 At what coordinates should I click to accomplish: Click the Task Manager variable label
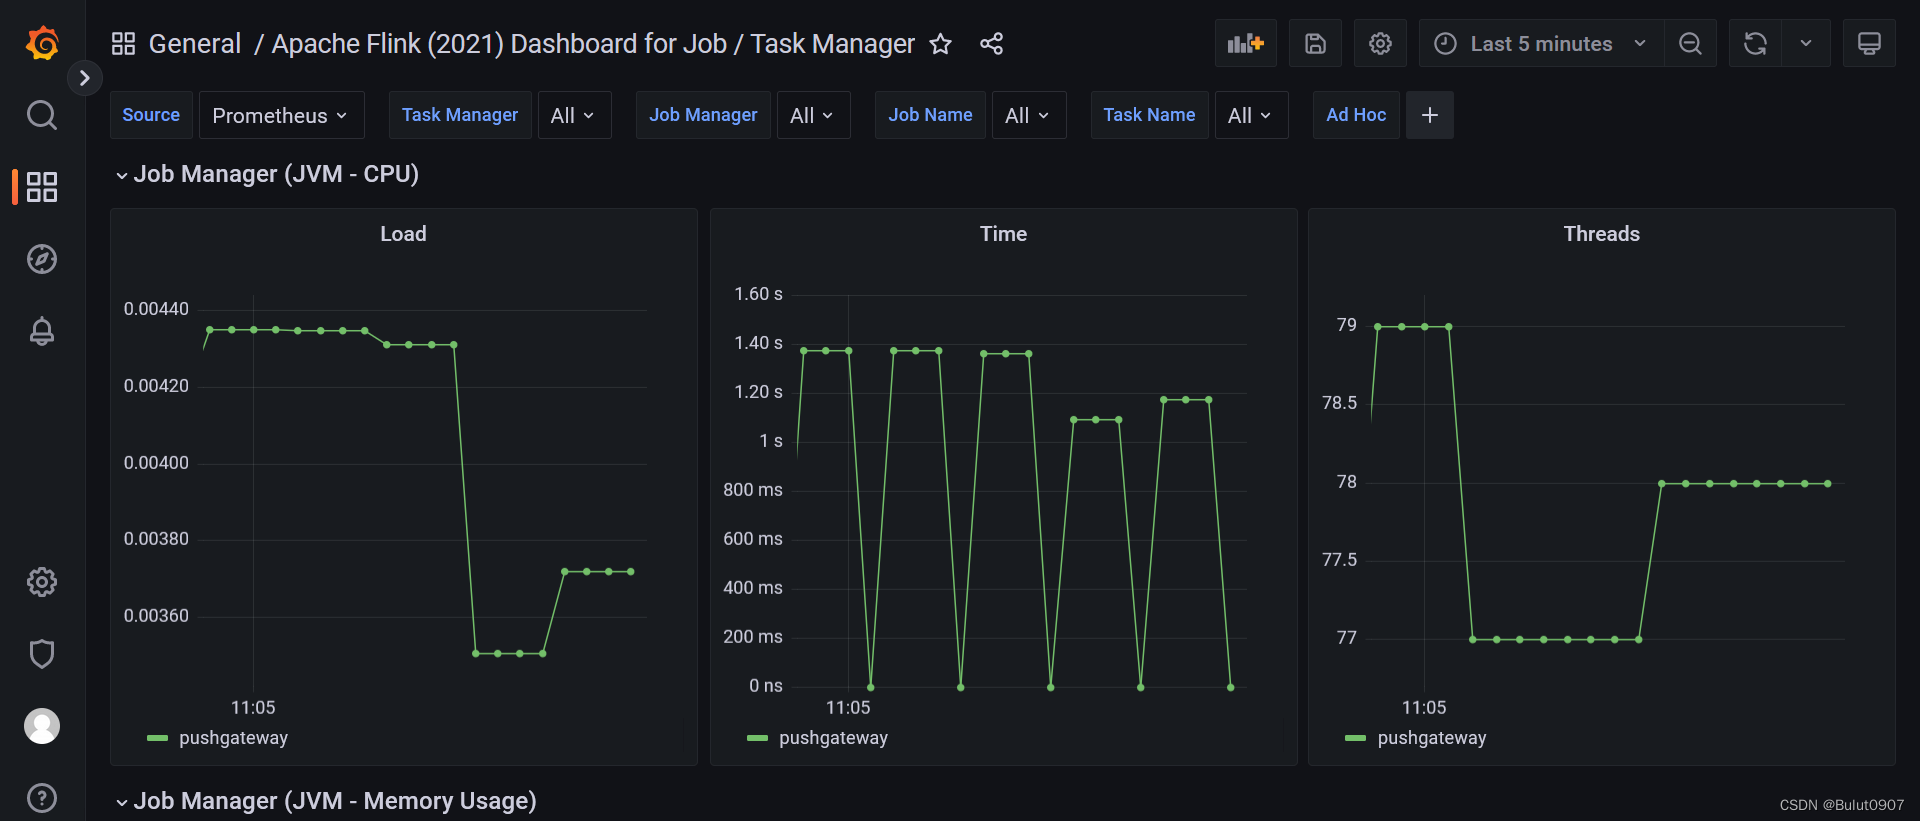point(460,115)
